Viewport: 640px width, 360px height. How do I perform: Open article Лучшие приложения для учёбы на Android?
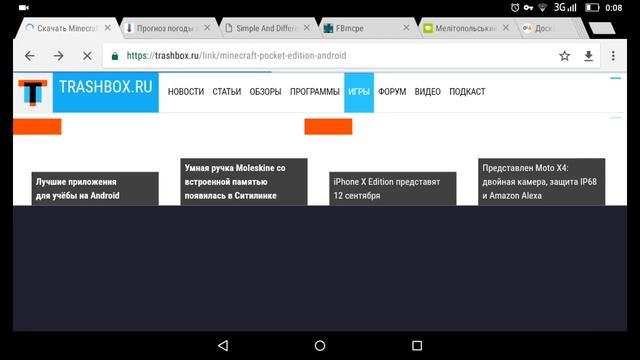[x=95, y=189]
